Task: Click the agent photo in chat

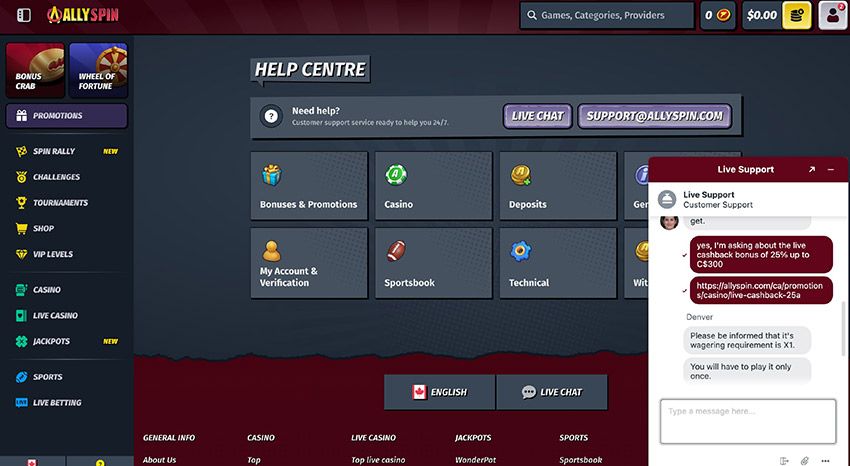Action: click(x=669, y=222)
